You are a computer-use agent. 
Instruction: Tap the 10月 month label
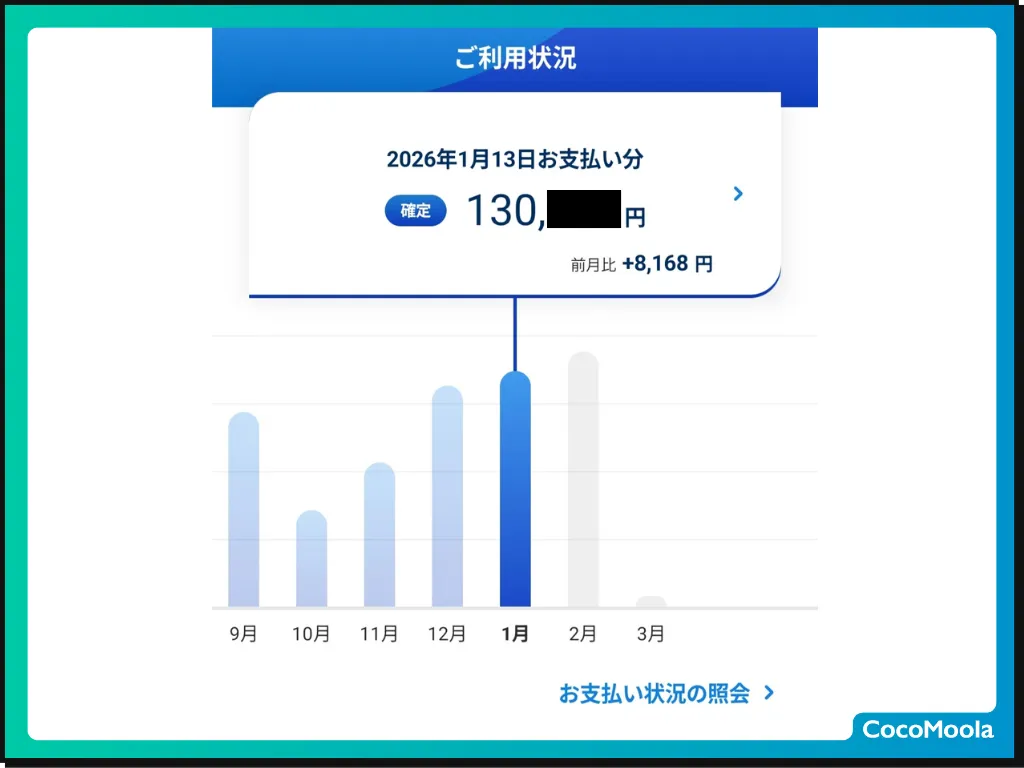[x=311, y=634]
